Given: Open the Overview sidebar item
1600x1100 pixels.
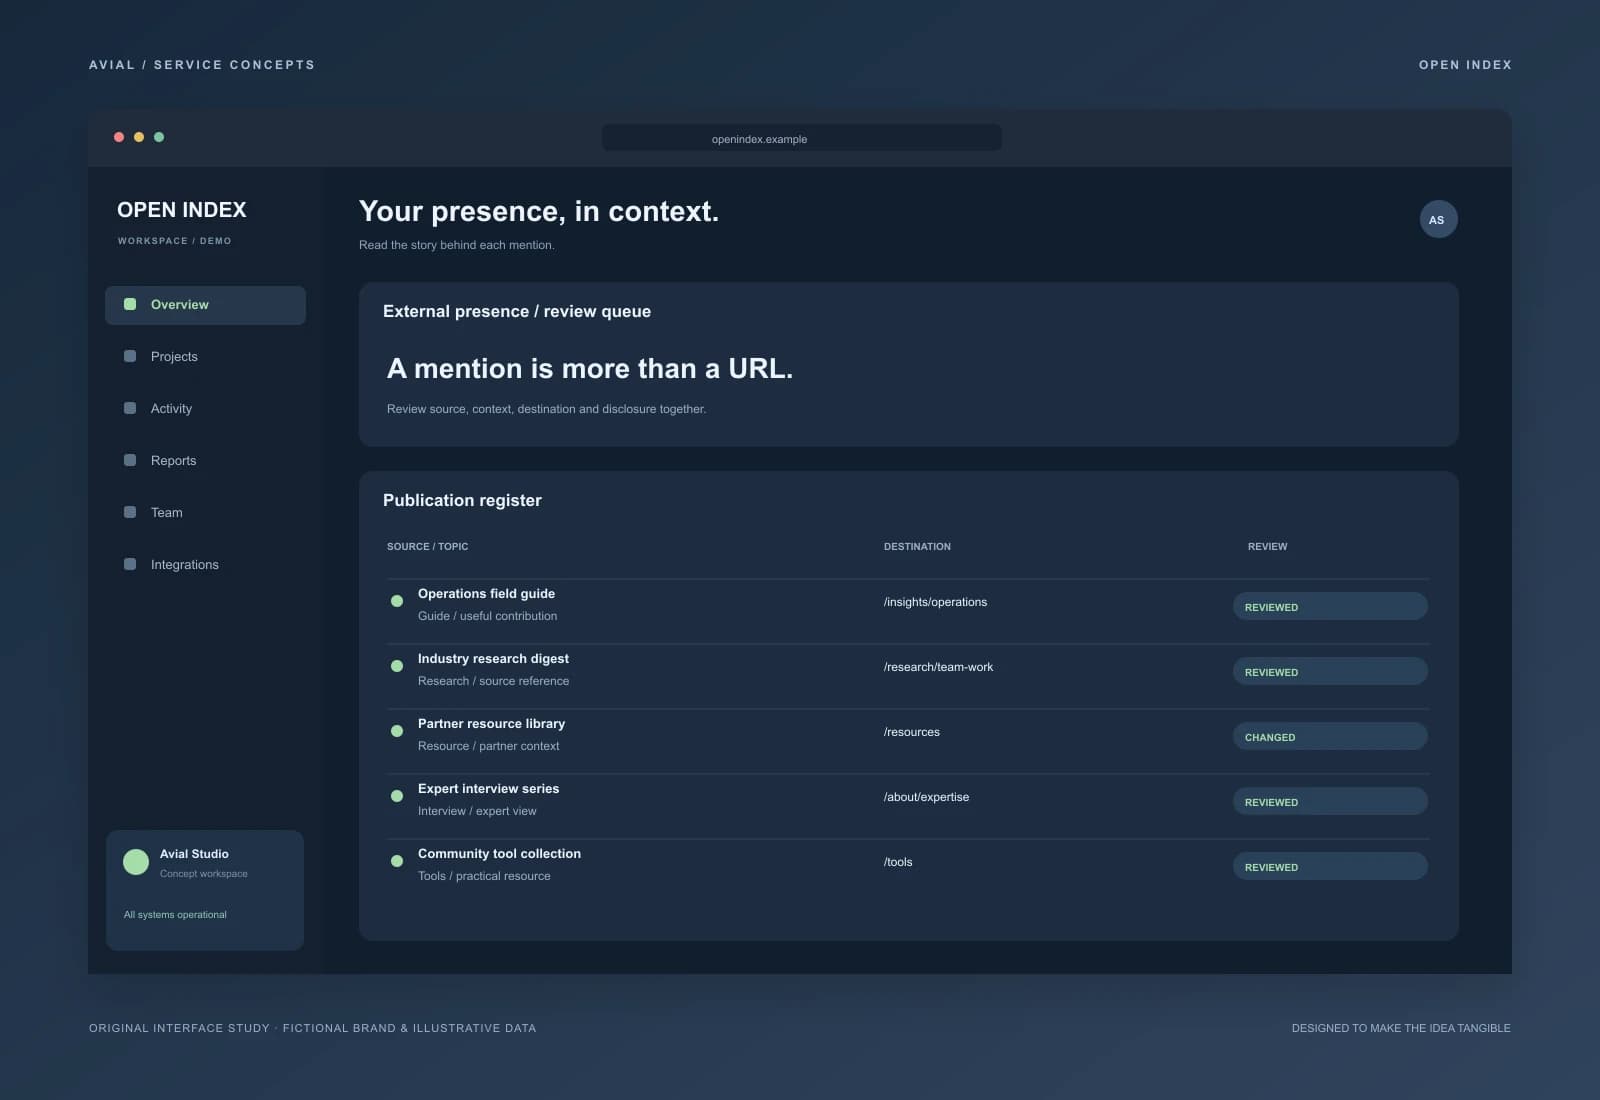Looking at the screenshot, I should pyautogui.click(x=205, y=305).
